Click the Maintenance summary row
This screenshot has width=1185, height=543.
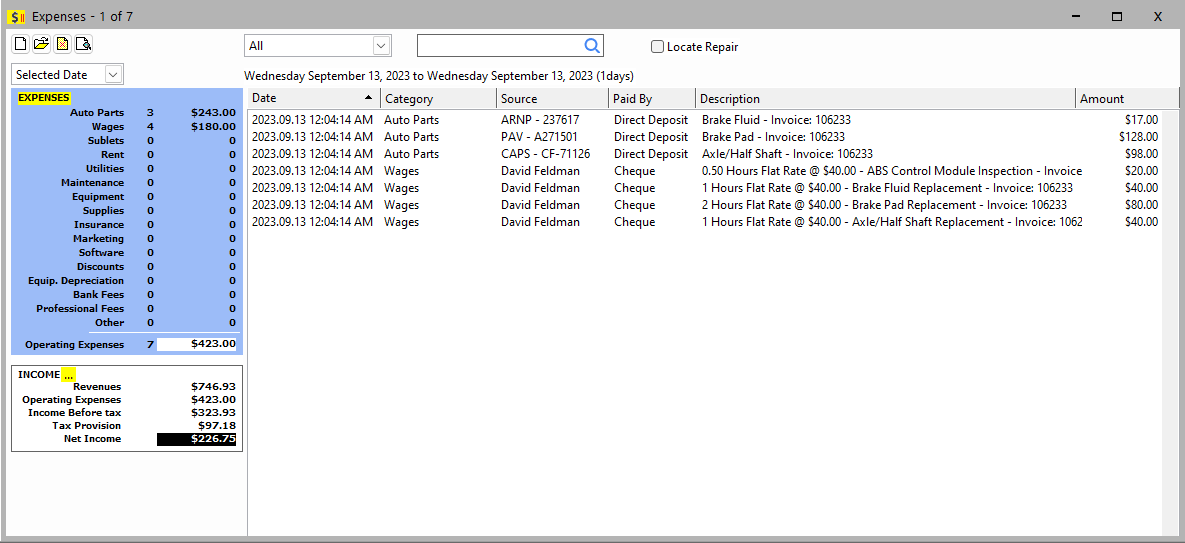click(127, 182)
